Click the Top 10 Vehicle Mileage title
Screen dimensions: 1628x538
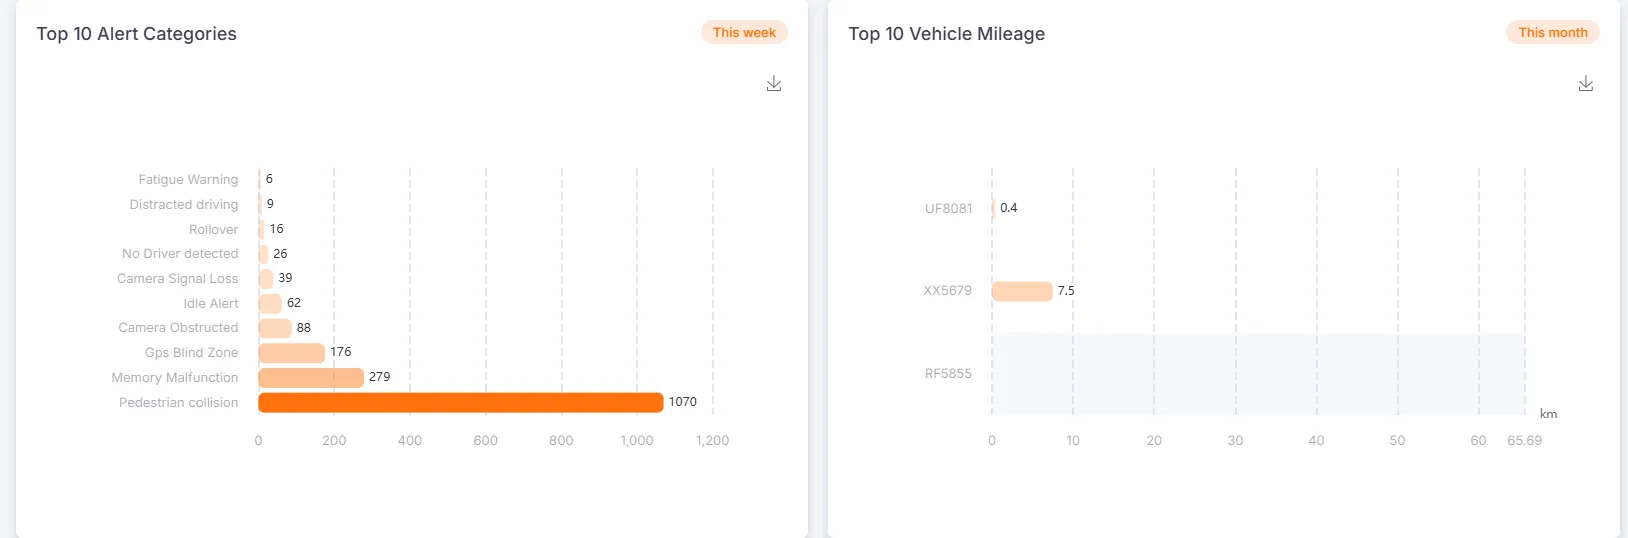coord(946,34)
